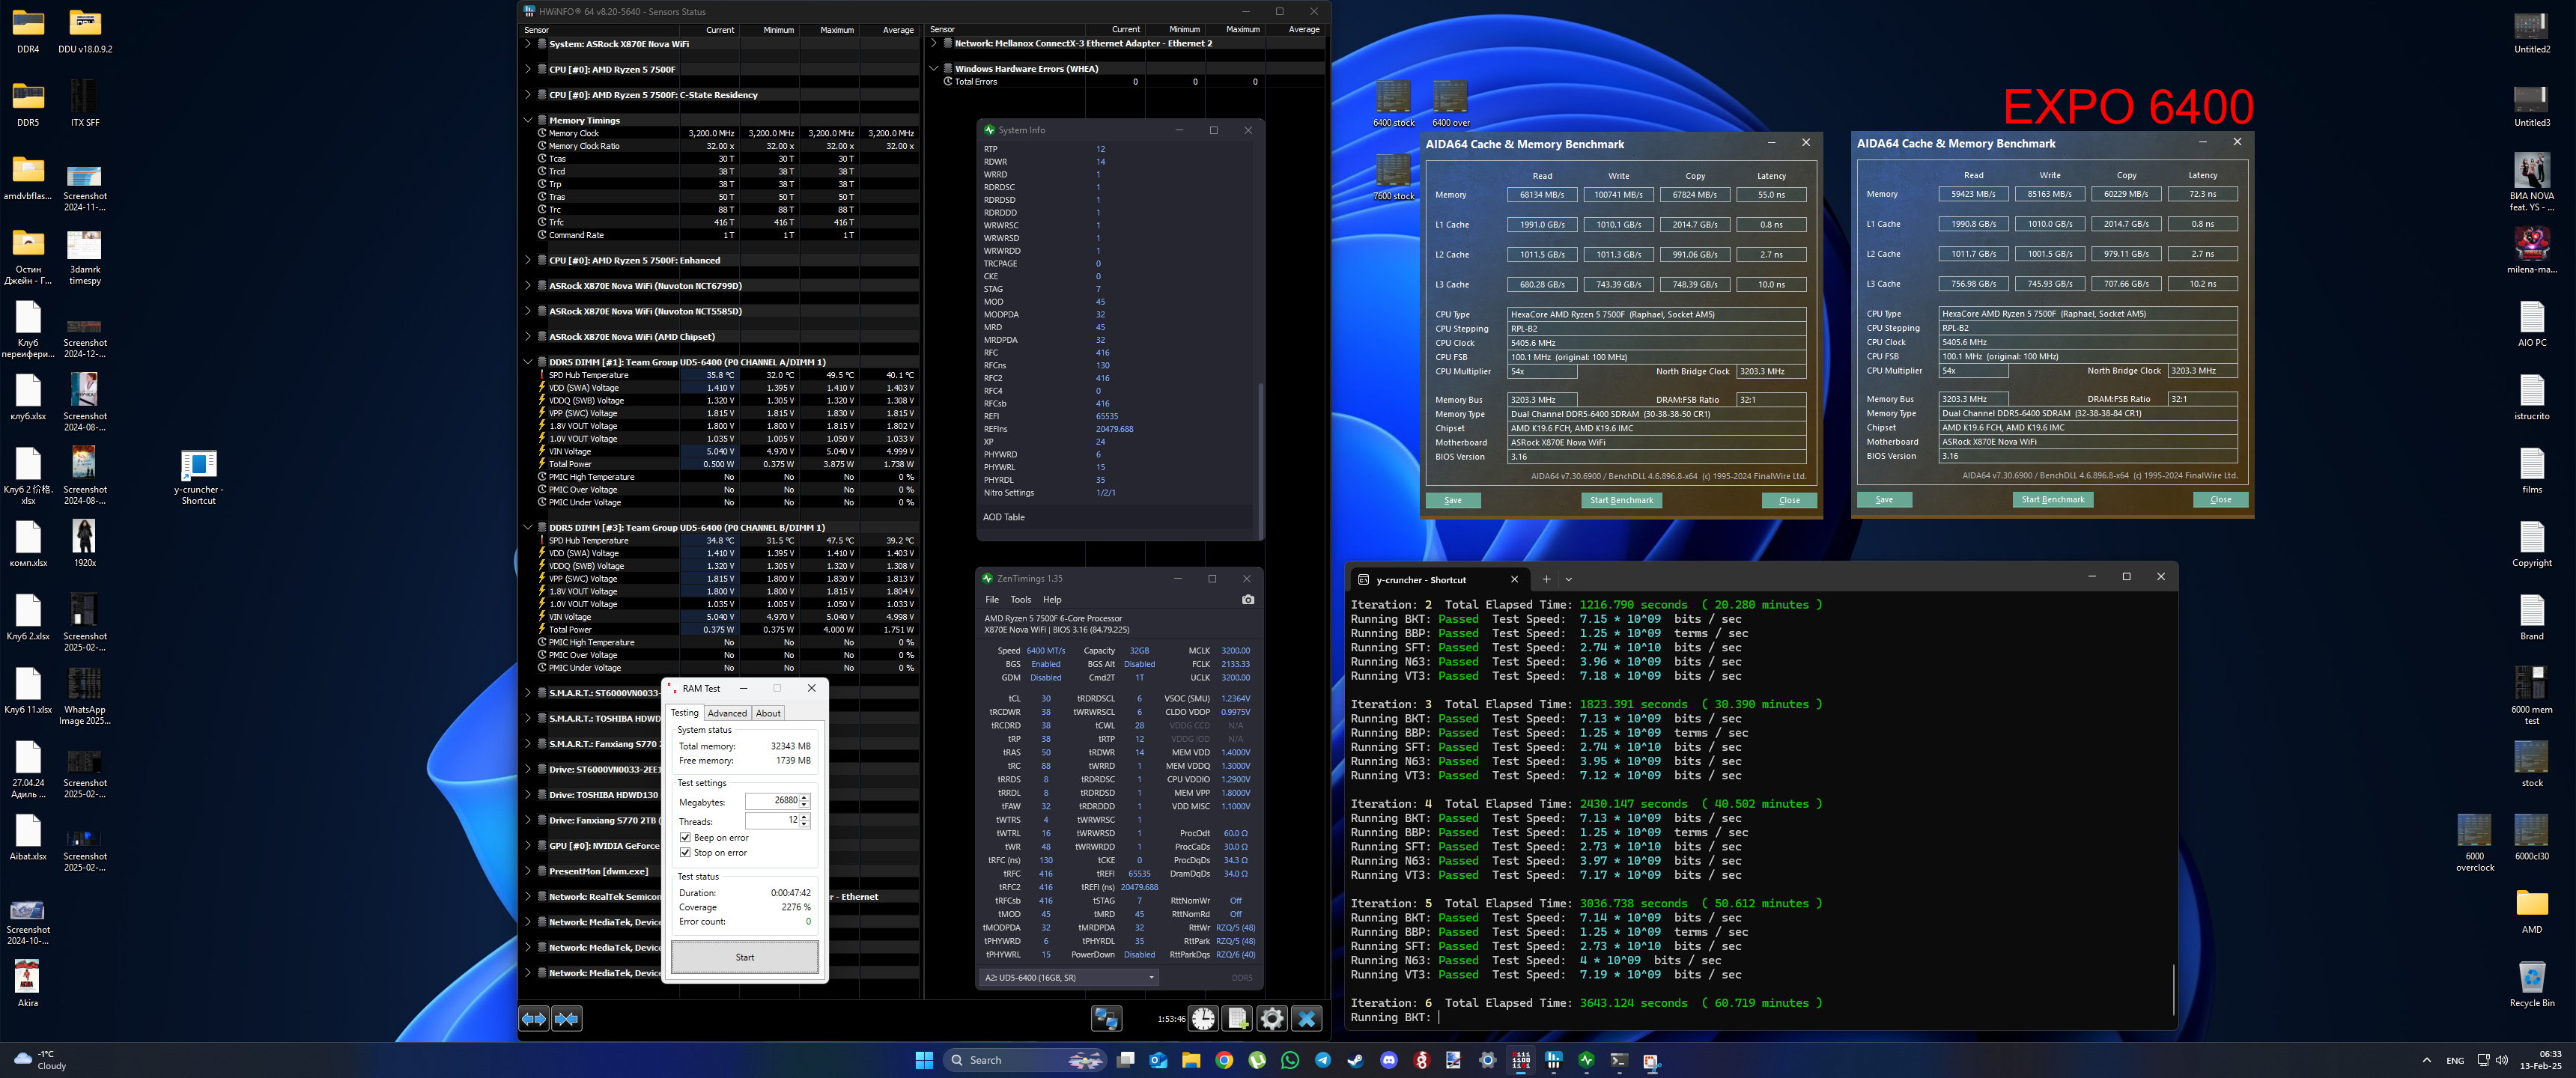
Task: Switch to the Advanced tab in RAM Test
Action: point(727,713)
